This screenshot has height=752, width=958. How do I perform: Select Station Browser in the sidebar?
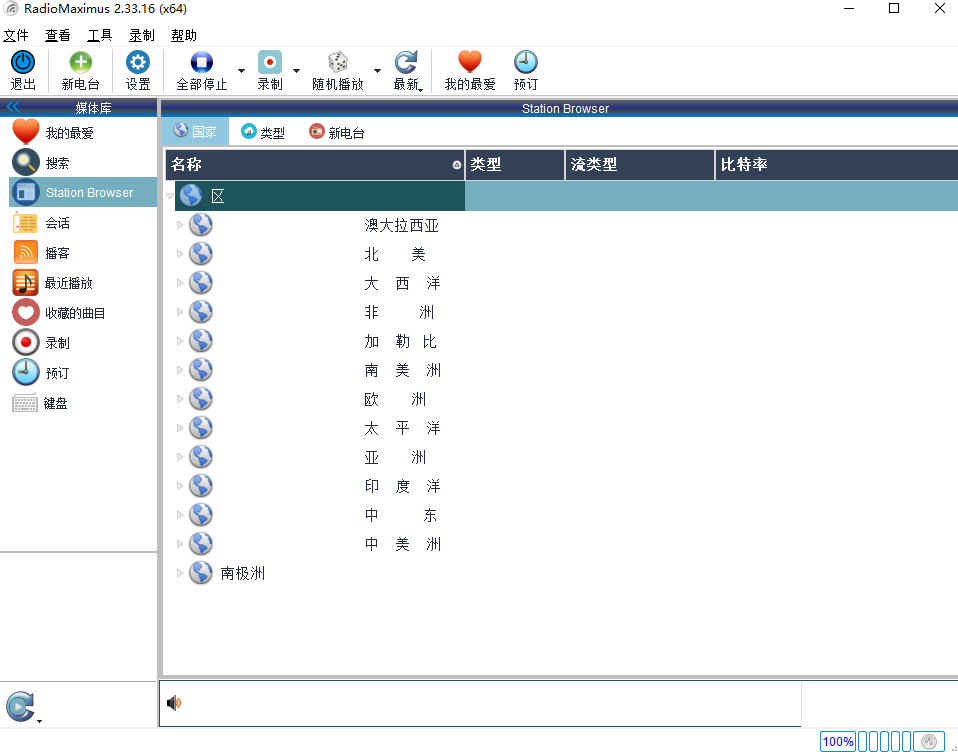pyautogui.click(x=83, y=192)
